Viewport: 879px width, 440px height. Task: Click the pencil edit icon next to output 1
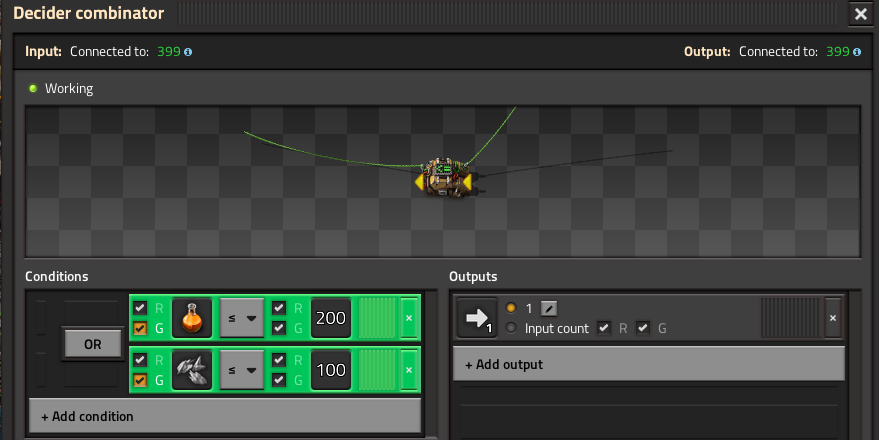(549, 308)
